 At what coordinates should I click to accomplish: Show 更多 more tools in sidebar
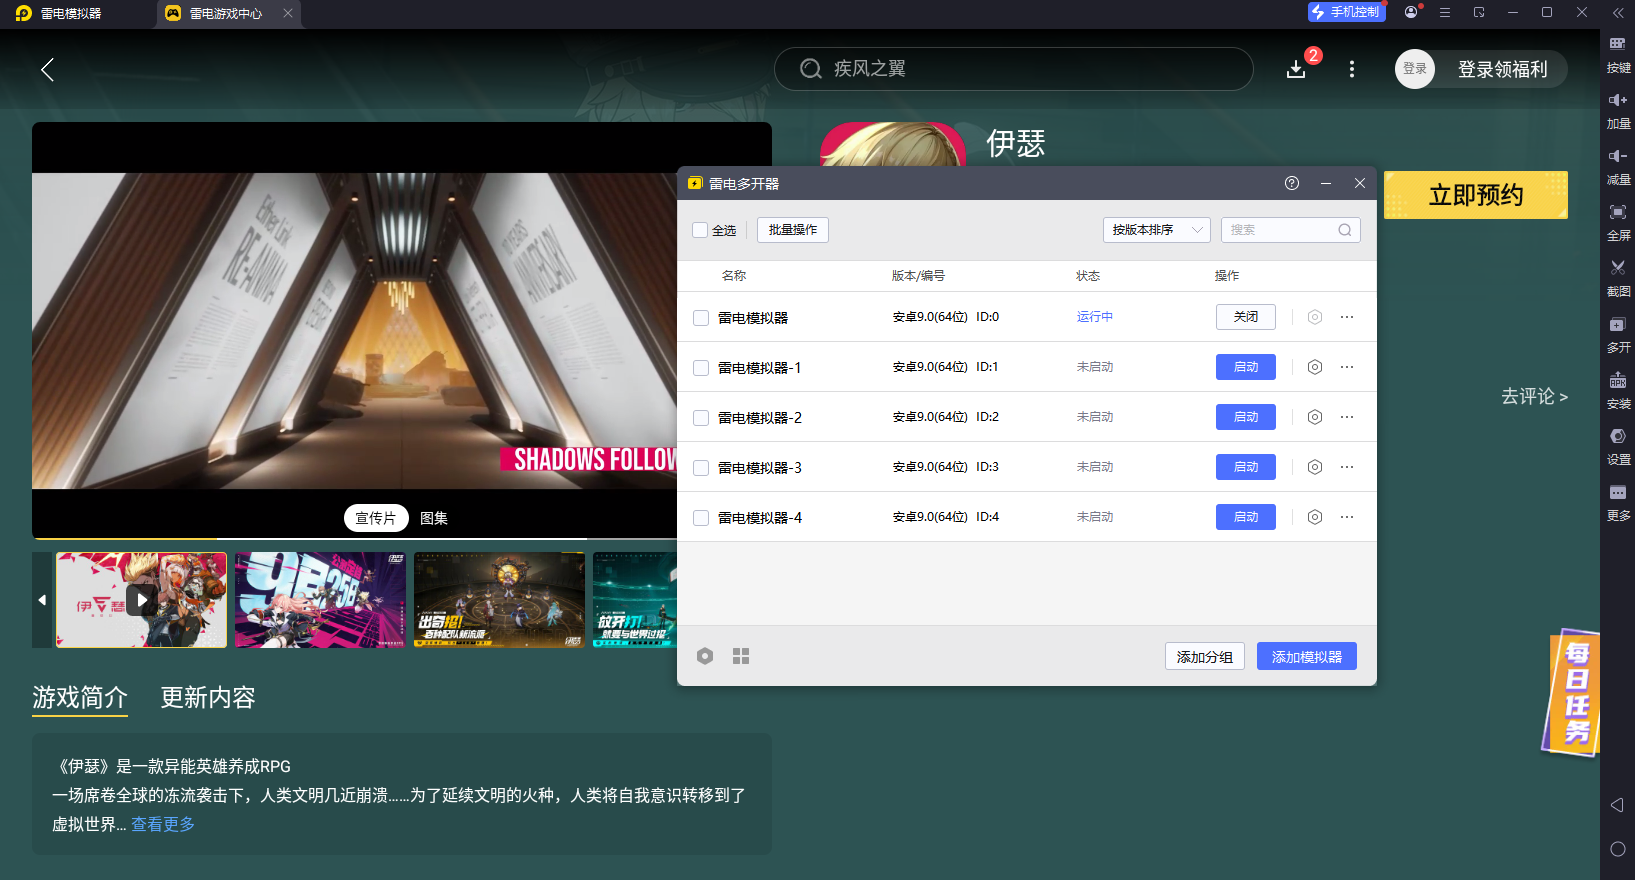click(x=1618, y=502)
